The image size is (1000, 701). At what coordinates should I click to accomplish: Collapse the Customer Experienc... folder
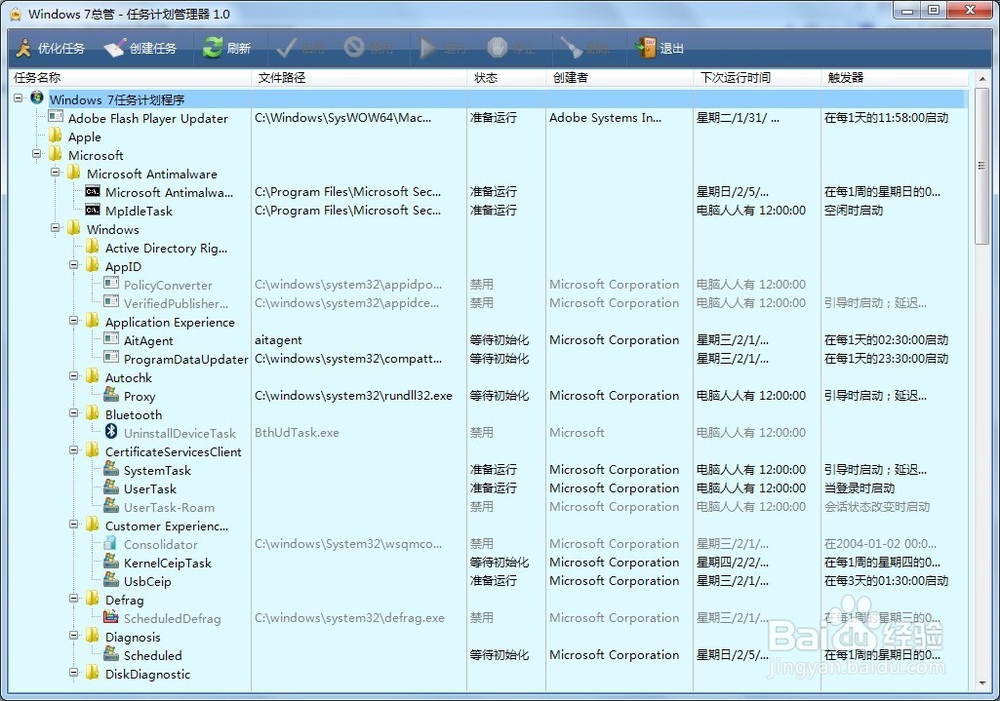(74, 524)
